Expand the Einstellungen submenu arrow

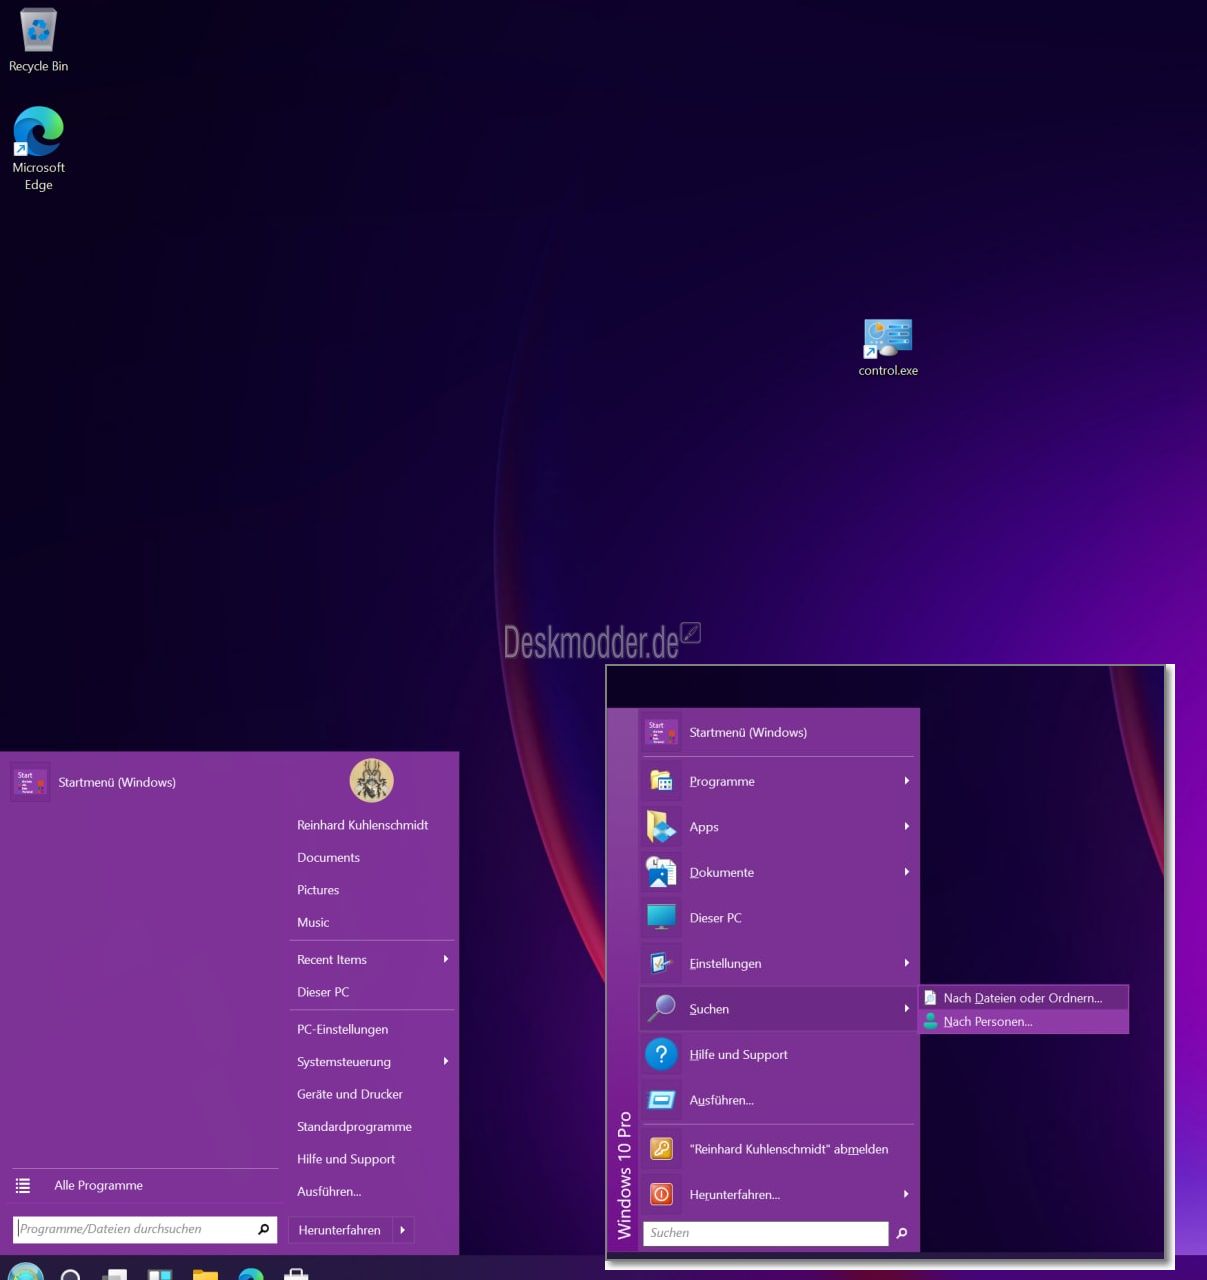tap(907, 963)
